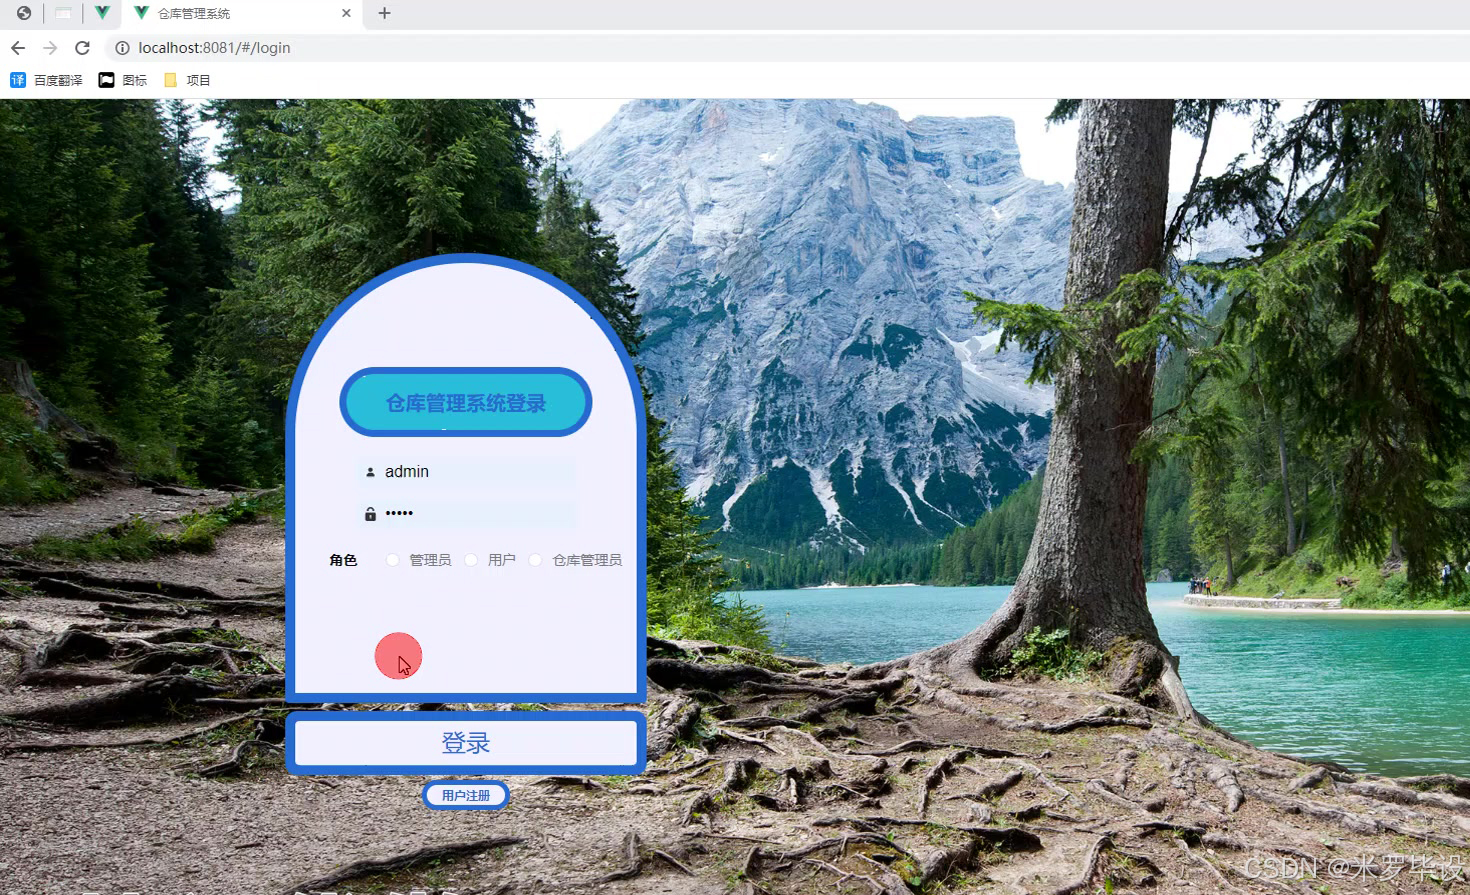Viewport: 1470px width, 895px height.
Task: Switch to the first pinned globe tab
Action: tap(24, 13)
